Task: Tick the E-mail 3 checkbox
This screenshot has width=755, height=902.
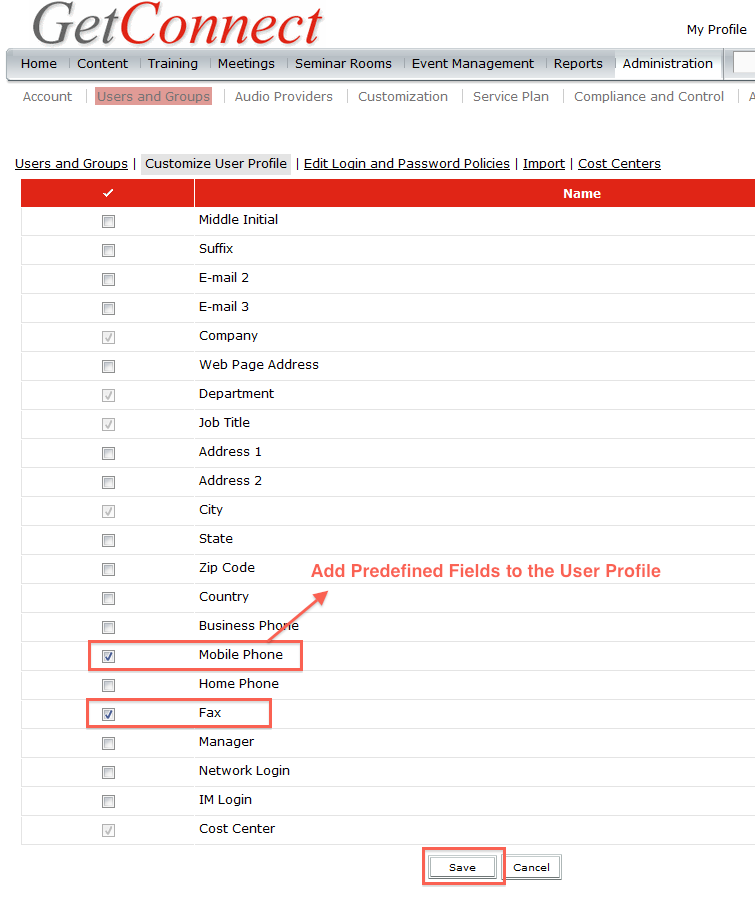Action: [x=108, y=308]
